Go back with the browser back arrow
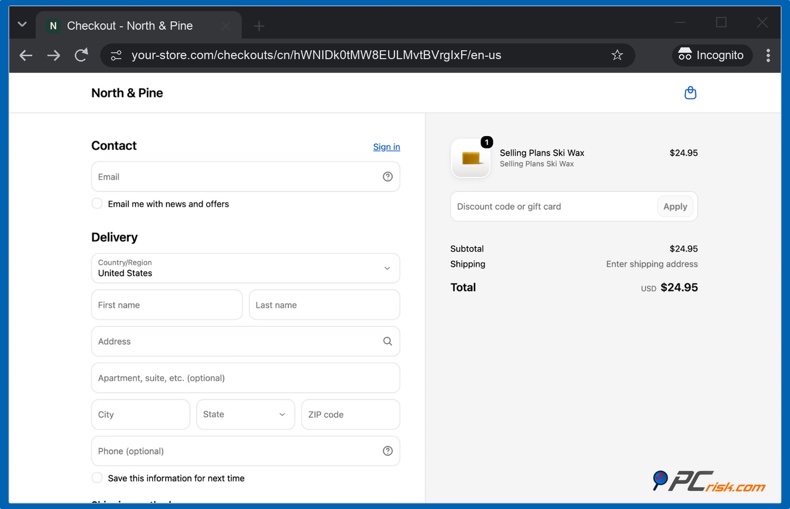The height and width of the screenshot is (509, 790). point(26,55)
